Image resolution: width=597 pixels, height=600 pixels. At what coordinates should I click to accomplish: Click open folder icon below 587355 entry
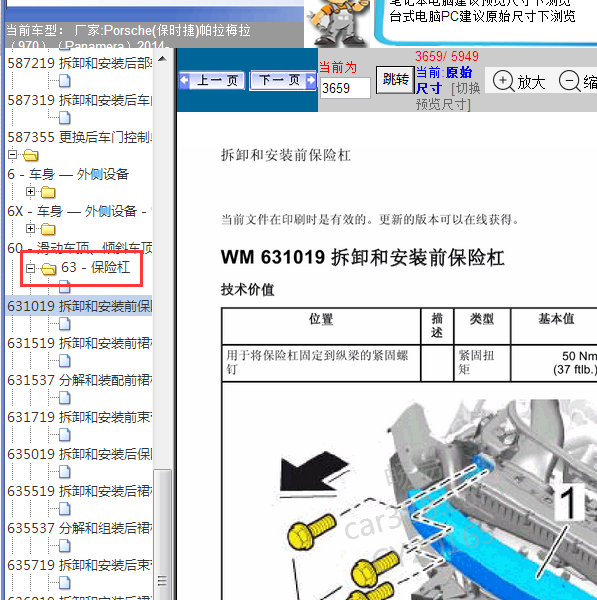[31, 155]
